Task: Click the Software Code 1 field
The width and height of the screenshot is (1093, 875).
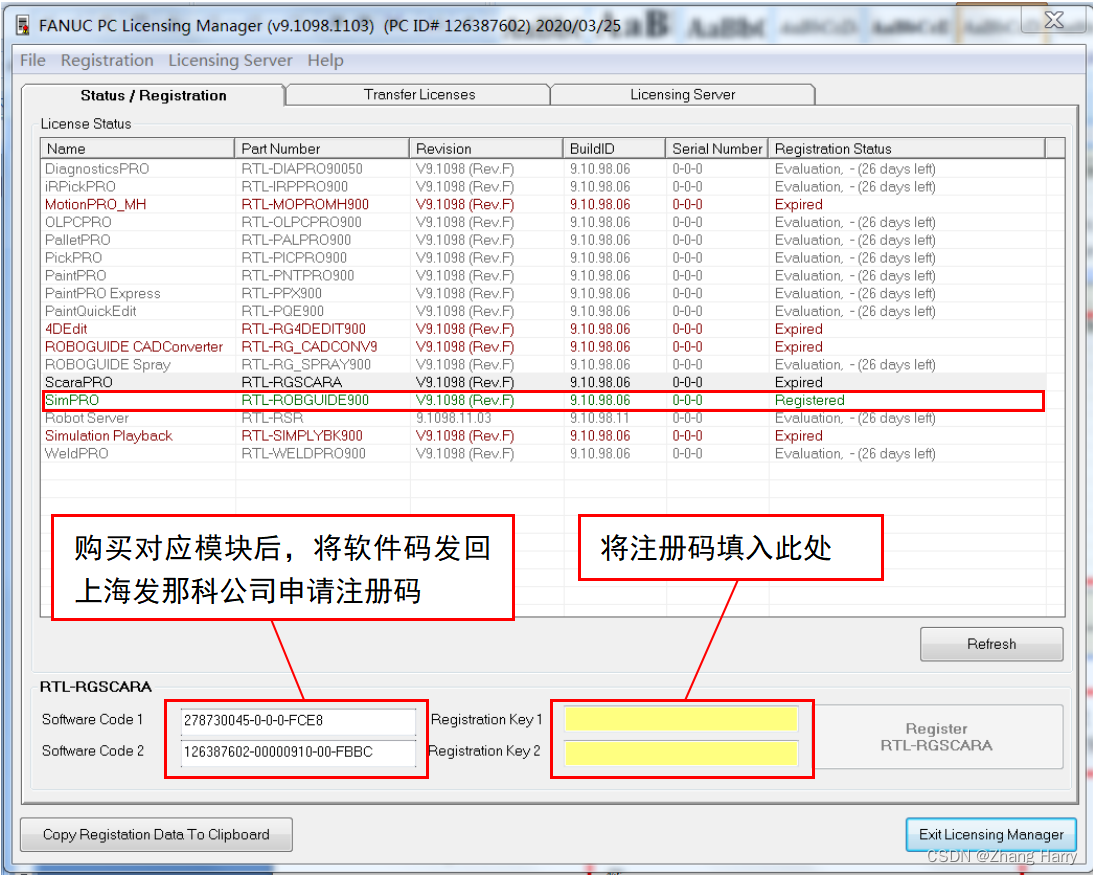Action: 298,721
